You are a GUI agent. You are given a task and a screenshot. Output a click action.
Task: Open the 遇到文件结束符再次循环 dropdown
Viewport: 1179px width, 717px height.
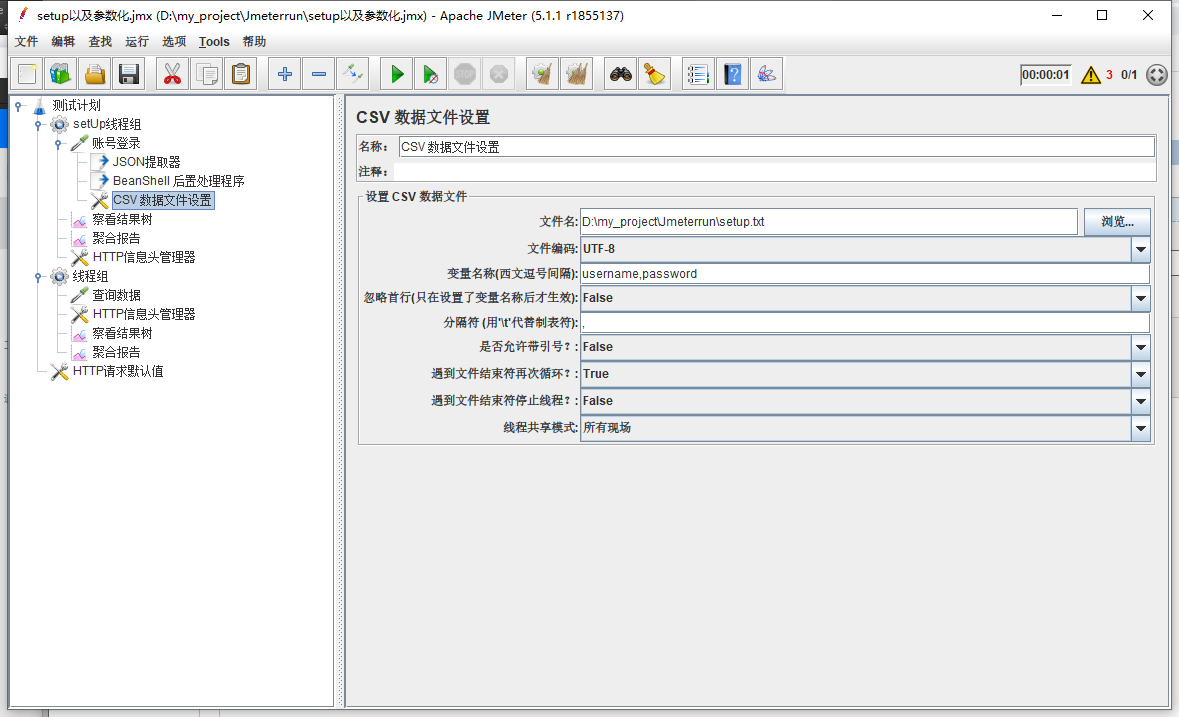coord(1141,374)
